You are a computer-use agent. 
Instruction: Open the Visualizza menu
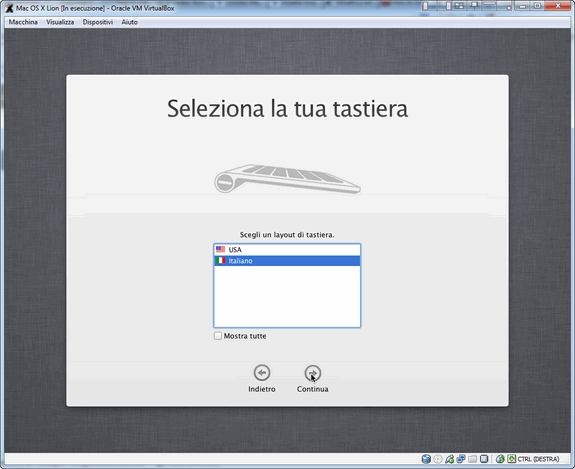(60, 22)
